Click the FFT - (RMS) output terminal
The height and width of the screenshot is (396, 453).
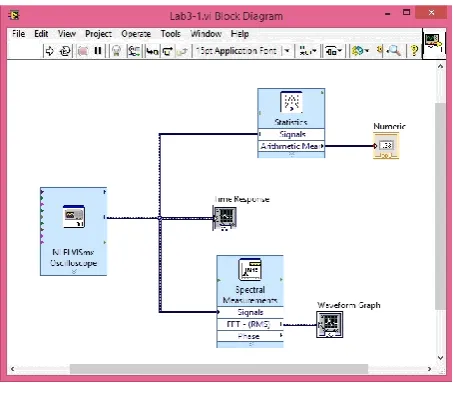point(250,324)
